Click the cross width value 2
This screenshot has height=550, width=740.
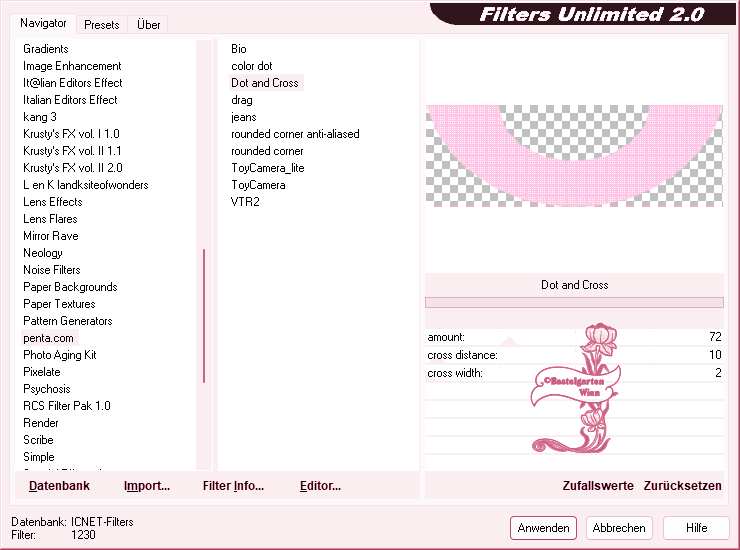(718, 373)
